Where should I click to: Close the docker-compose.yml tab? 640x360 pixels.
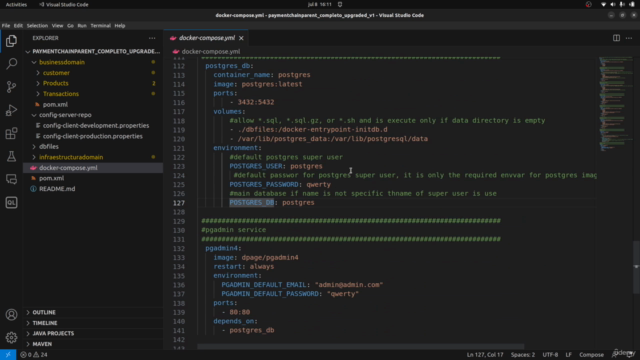click(x=241, y=38)
